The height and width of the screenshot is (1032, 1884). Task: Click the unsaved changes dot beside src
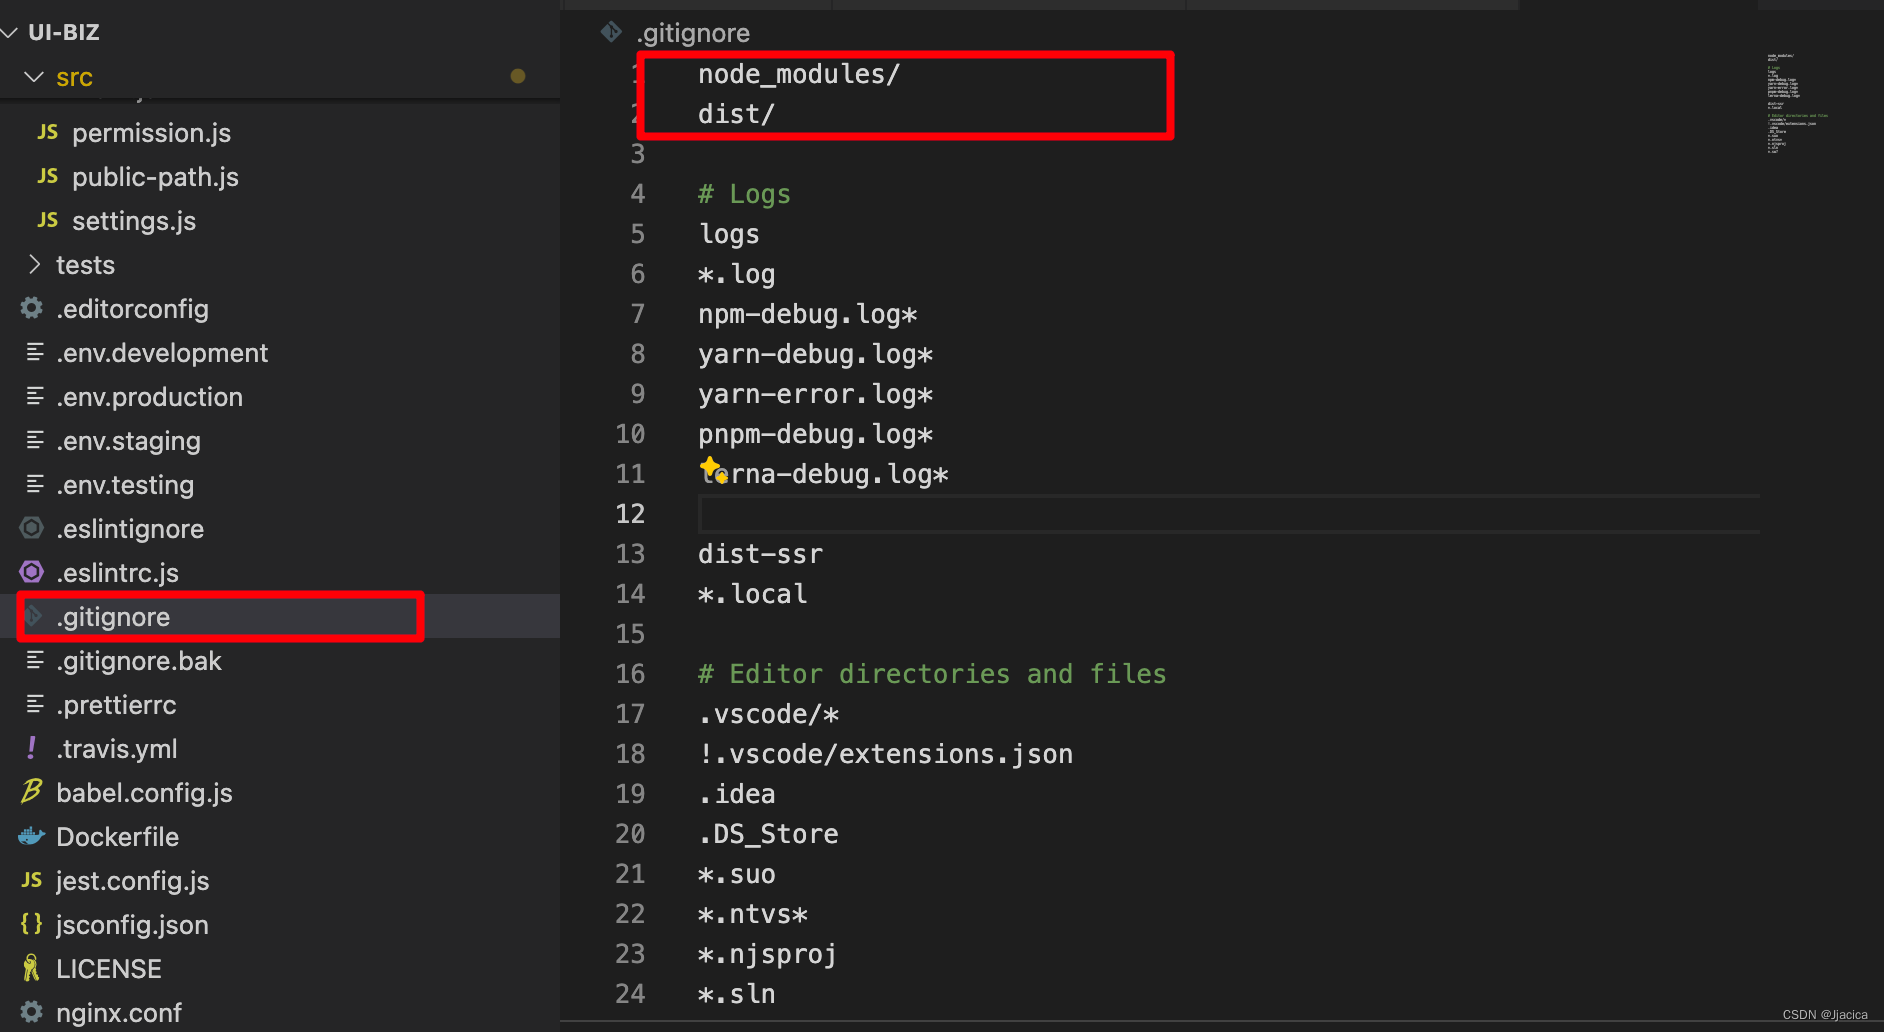(x=518, y=75)
